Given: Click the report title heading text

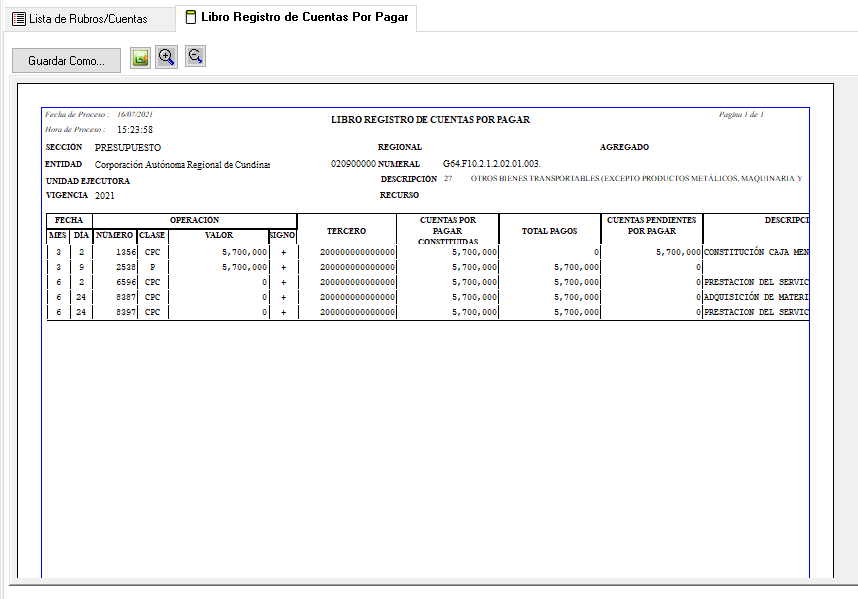Looking at the screenshot, I should pyautogui.click(x=430, y=120).
